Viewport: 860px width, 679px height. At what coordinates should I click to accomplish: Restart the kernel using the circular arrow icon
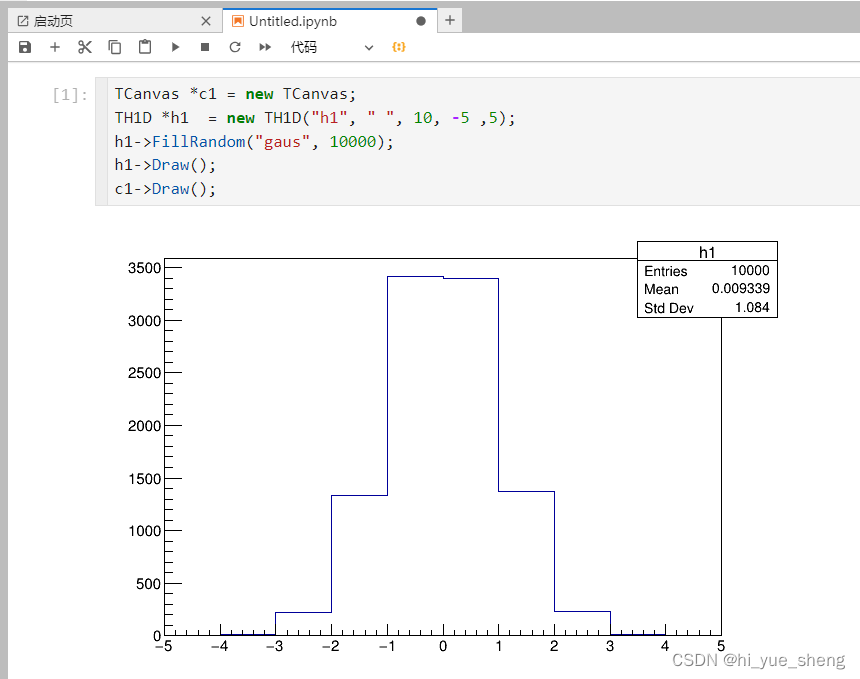(234, 46)
